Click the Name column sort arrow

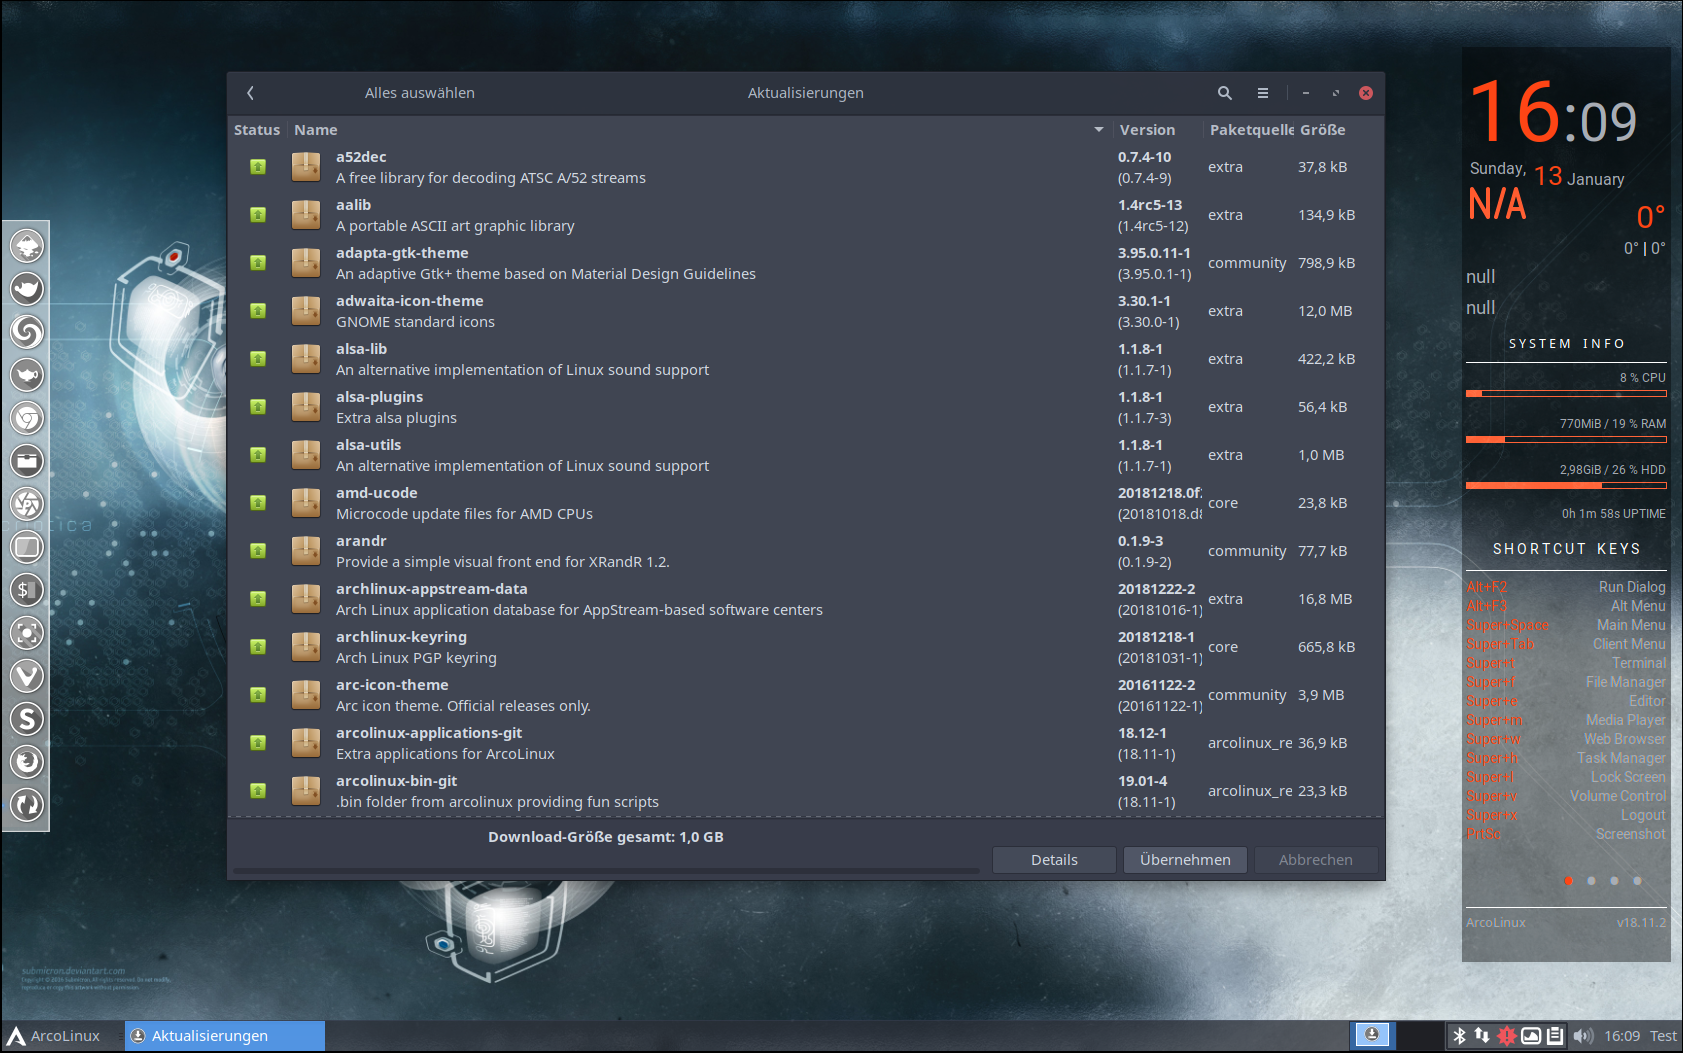[1098, 130]
